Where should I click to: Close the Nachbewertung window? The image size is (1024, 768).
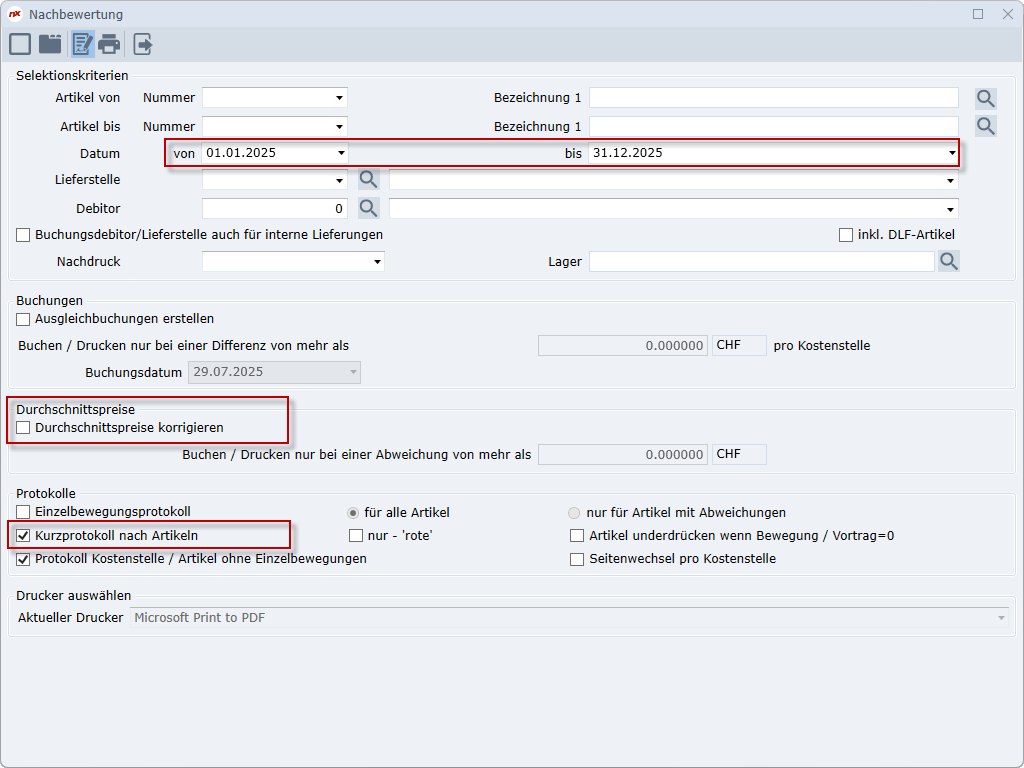(1008, 14)
